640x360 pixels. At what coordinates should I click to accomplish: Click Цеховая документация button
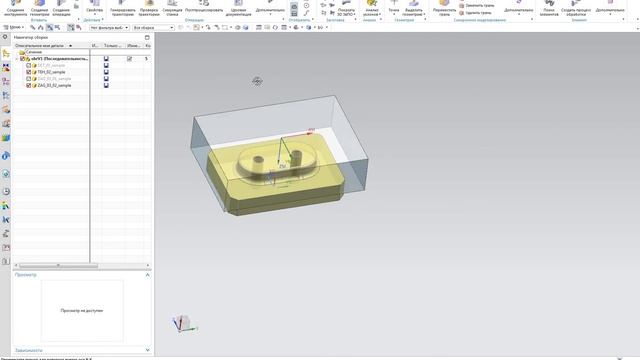click(x=238, y=8)
